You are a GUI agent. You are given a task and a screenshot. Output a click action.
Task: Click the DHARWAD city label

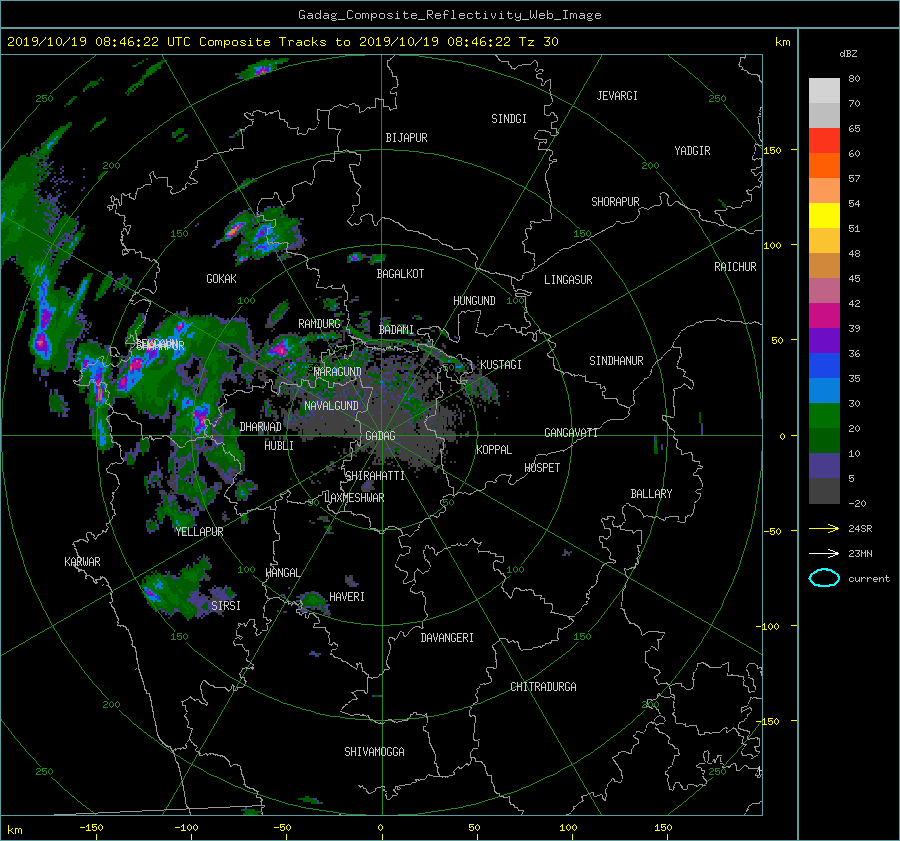click(261, 427)
